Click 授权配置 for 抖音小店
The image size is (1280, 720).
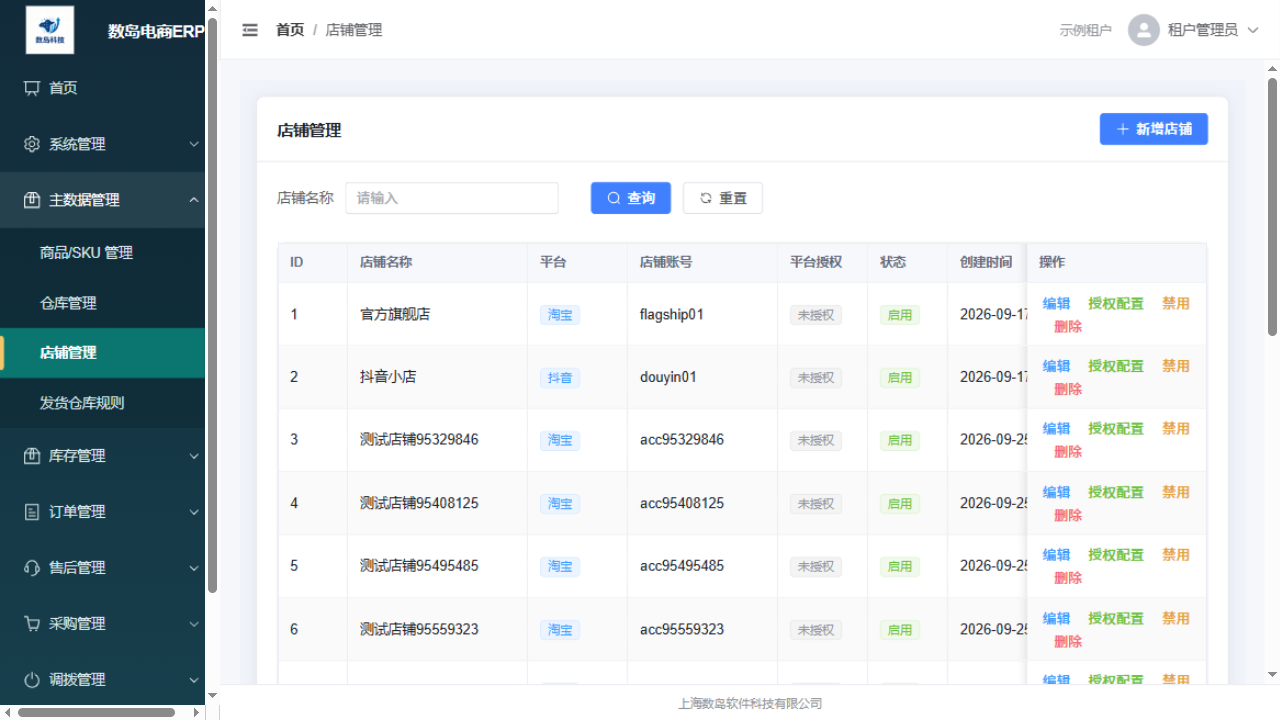click(x=1116, y=366)
